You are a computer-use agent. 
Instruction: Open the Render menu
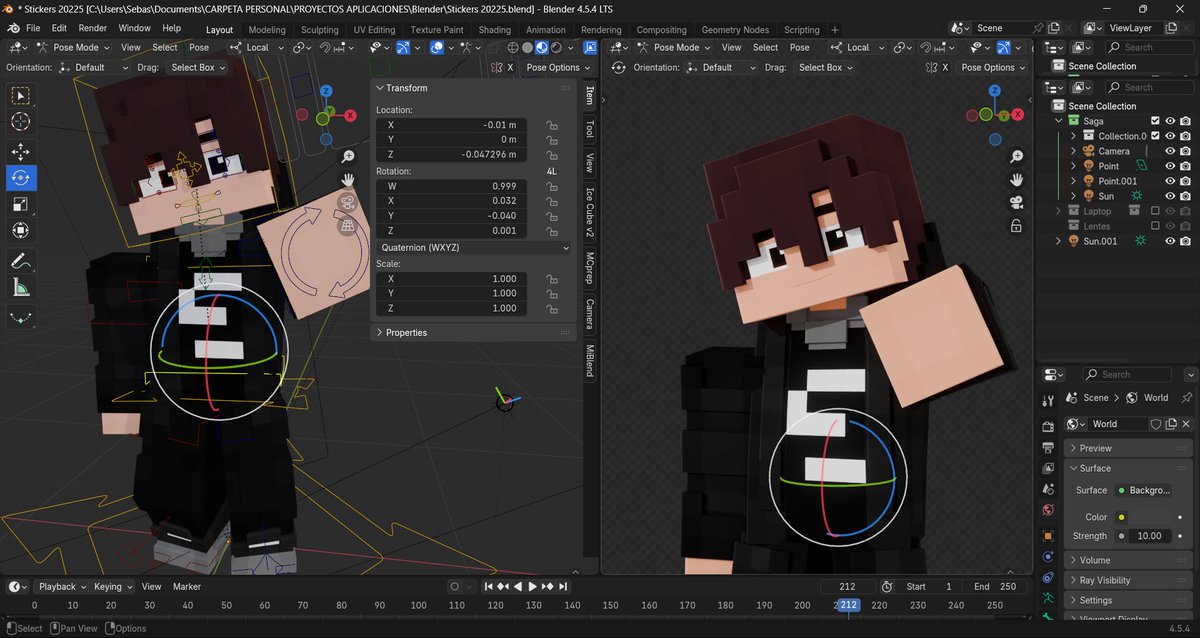pos(92,28)
